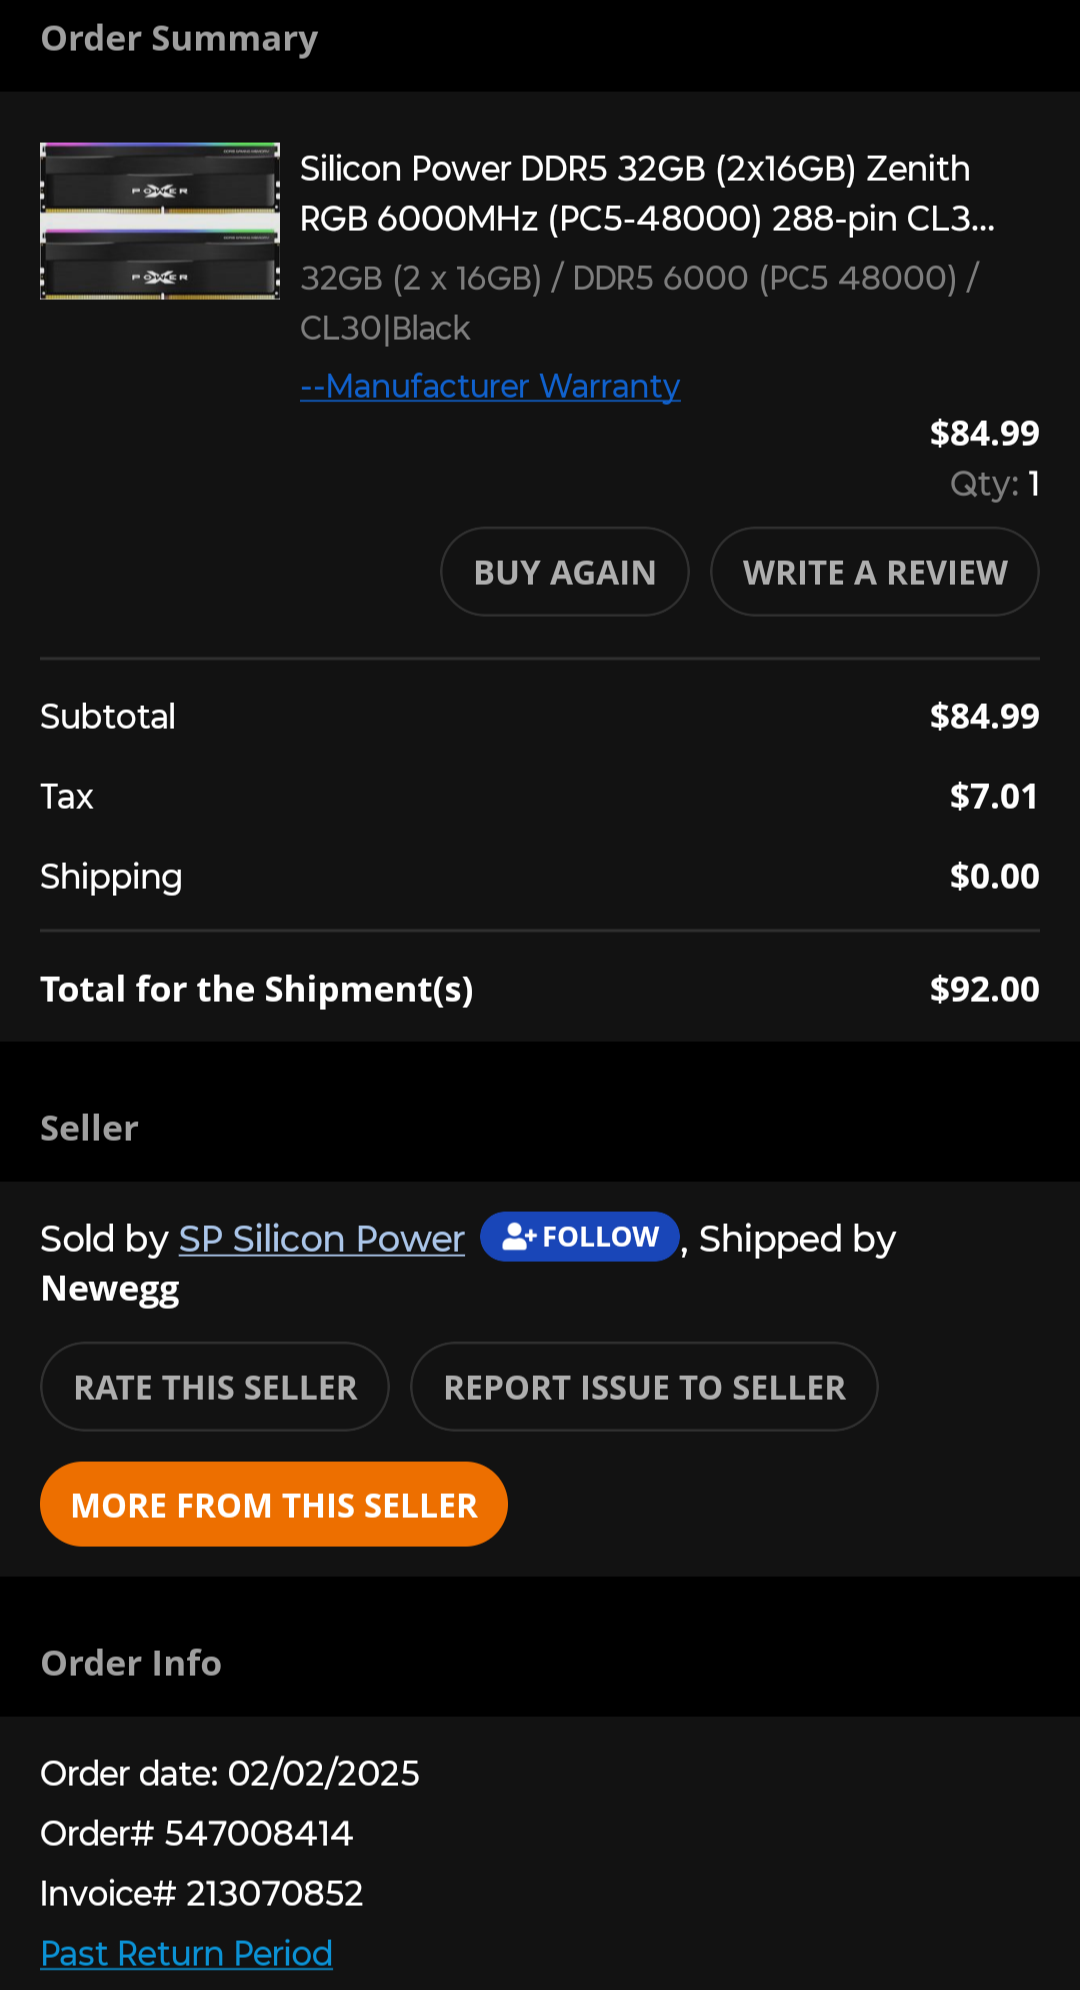Click the Order# 547008414 text
This screenshot has width=1080, height=1990.
click(196, 1833)
